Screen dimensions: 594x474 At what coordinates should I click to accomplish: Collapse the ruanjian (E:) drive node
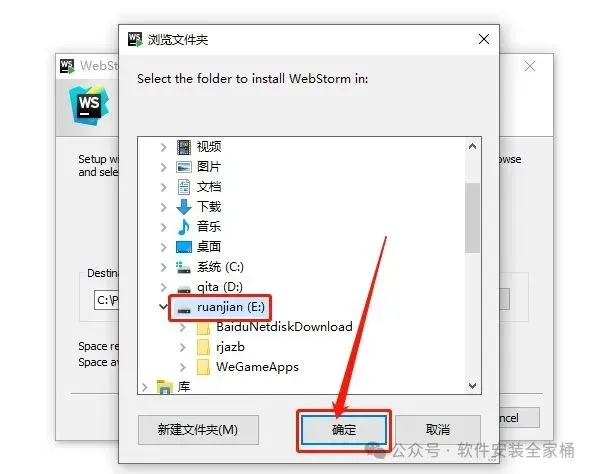(x=163, y=306)
